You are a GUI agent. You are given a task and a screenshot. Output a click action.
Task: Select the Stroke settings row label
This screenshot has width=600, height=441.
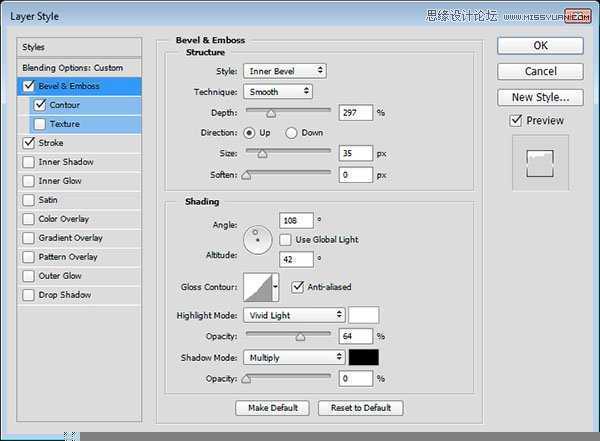[x=51, y=143]
